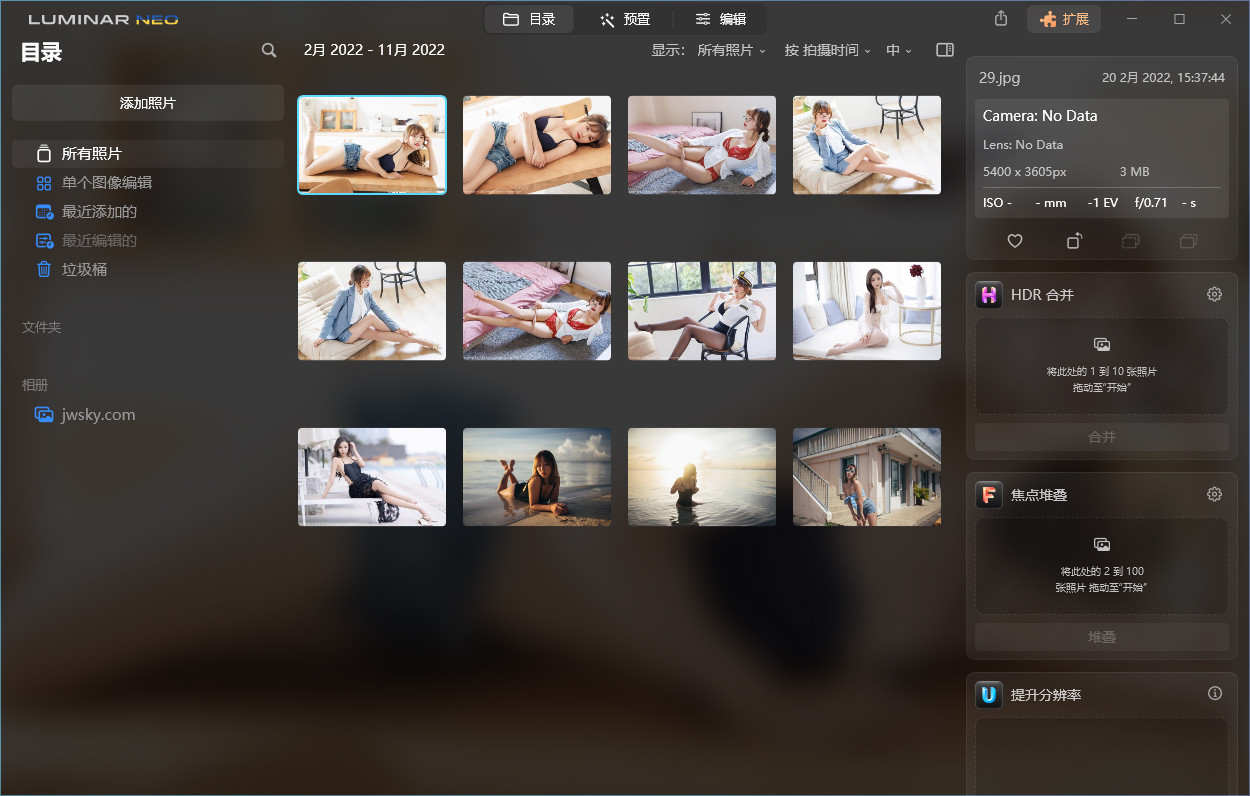This screenshot has width=1250, height=796.
Task: Open the jwsky.com album link
Action: point(98,414)
